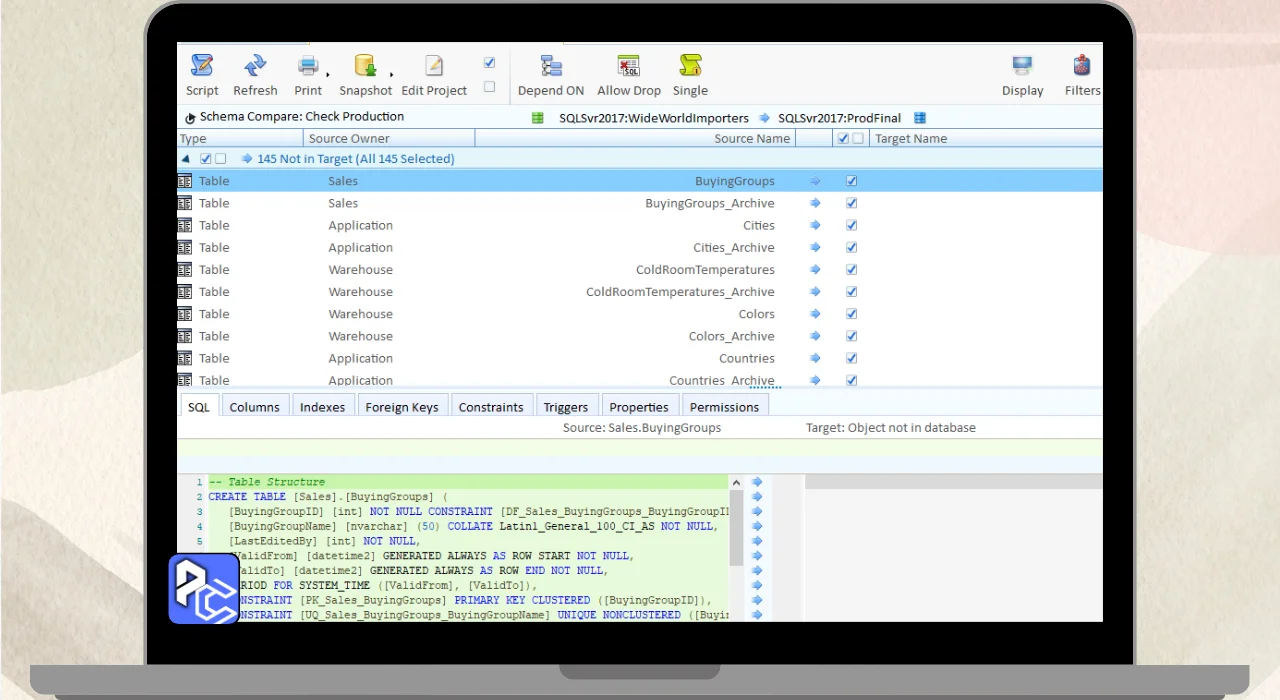Open the Filters tool
The width and height of the screenshot is (1280, 700).
click(x=1081, y=67)
